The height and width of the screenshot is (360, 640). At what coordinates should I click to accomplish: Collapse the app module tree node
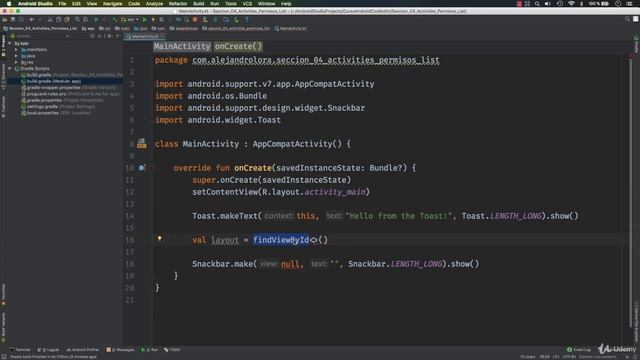tap(10, 43)
